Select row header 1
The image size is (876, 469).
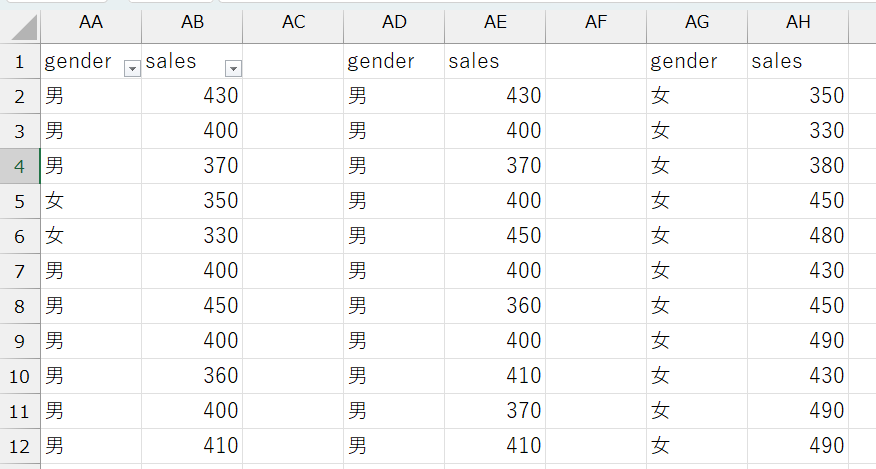click(x=19, y=61)
